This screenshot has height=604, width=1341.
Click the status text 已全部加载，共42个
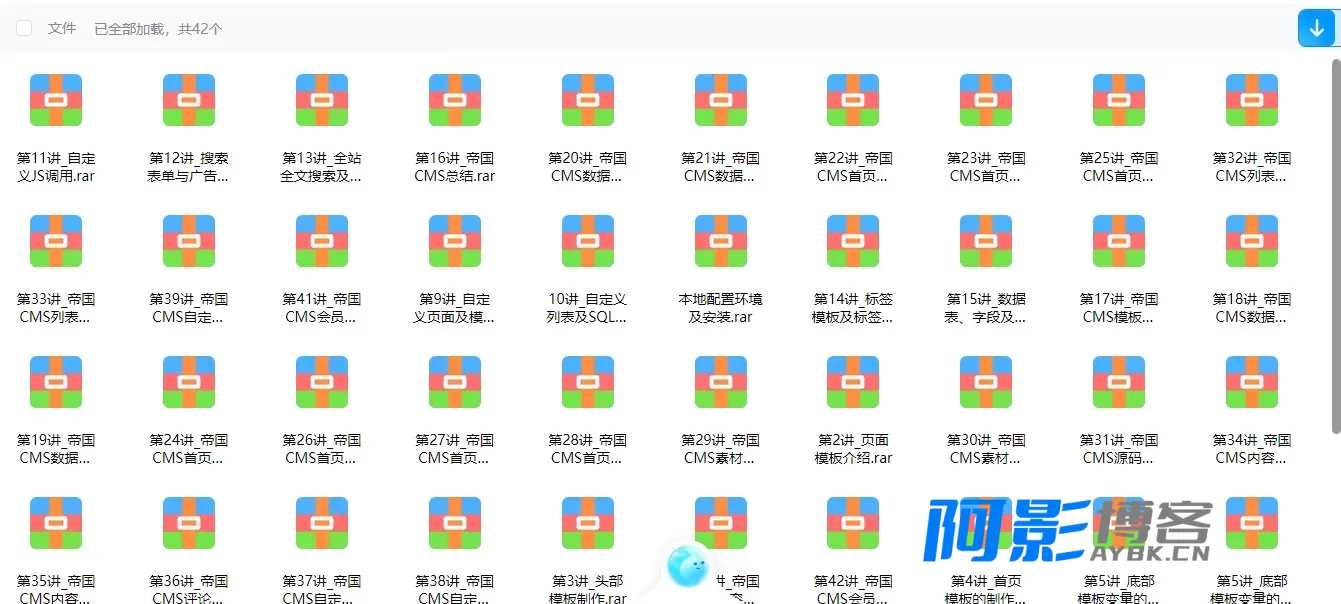[x=158, y=29]
